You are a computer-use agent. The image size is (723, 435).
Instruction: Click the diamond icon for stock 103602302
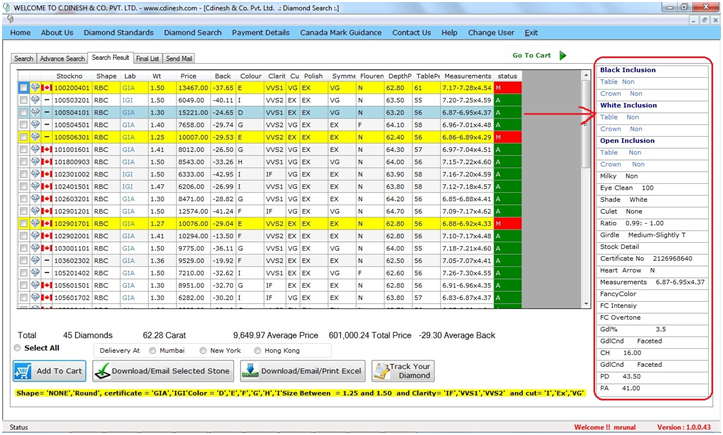click(x=35, y=260)
